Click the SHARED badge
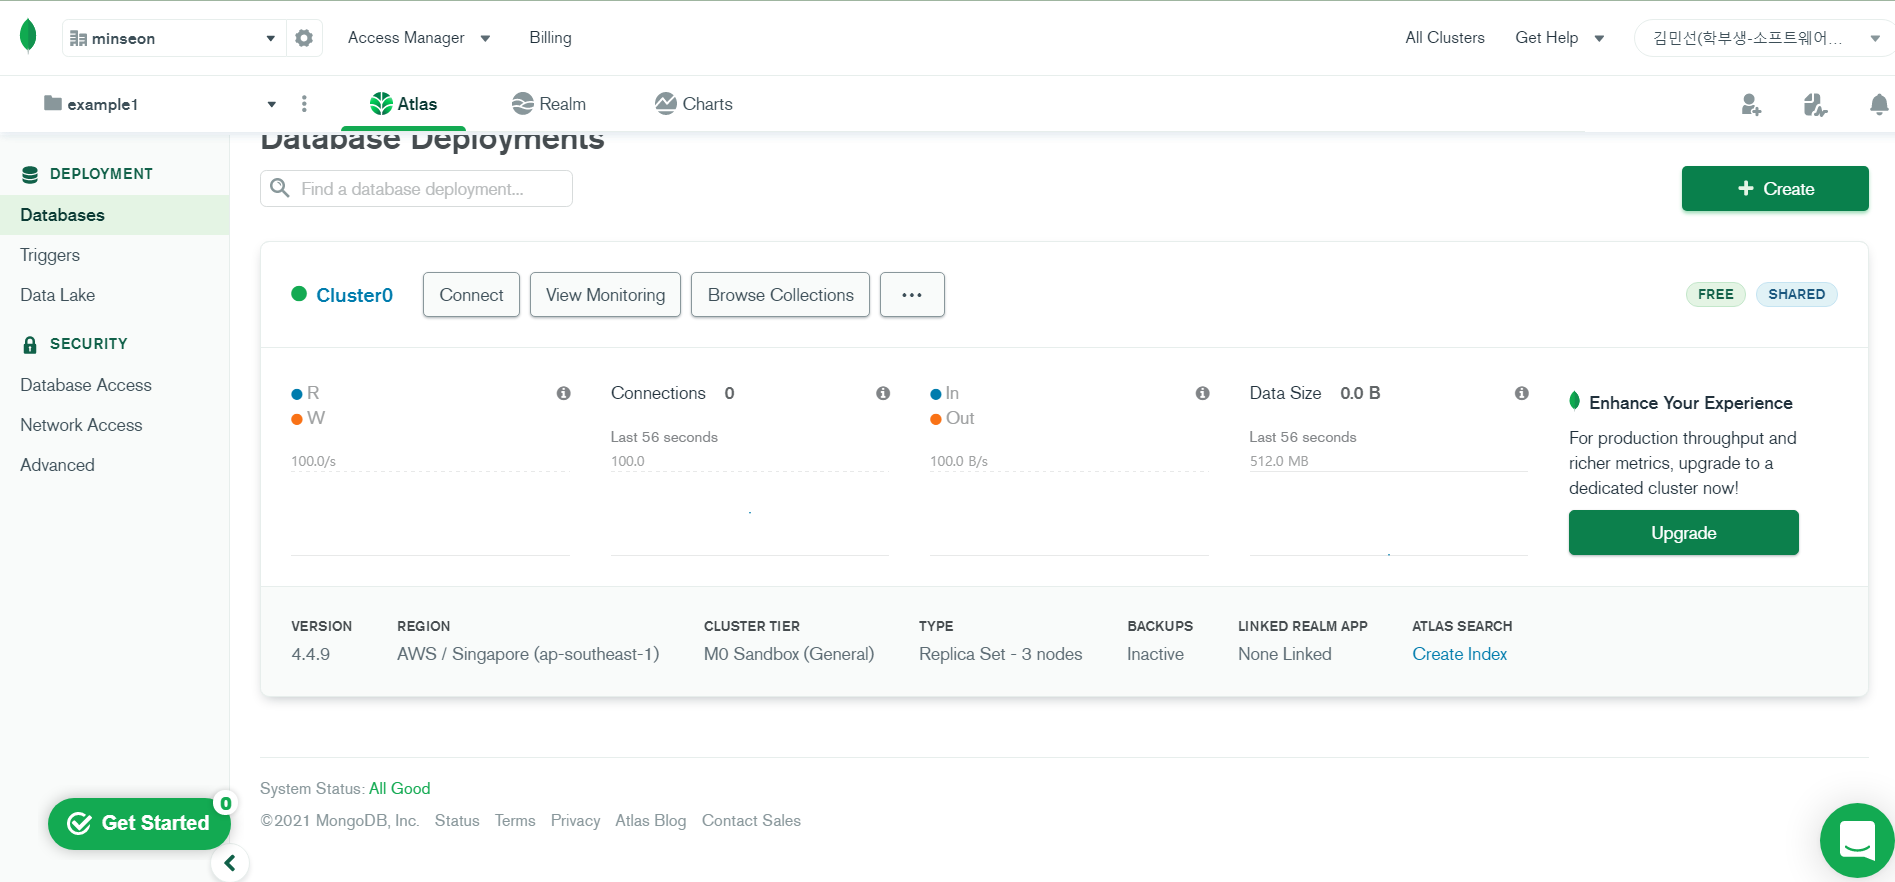 point(1797,294)
